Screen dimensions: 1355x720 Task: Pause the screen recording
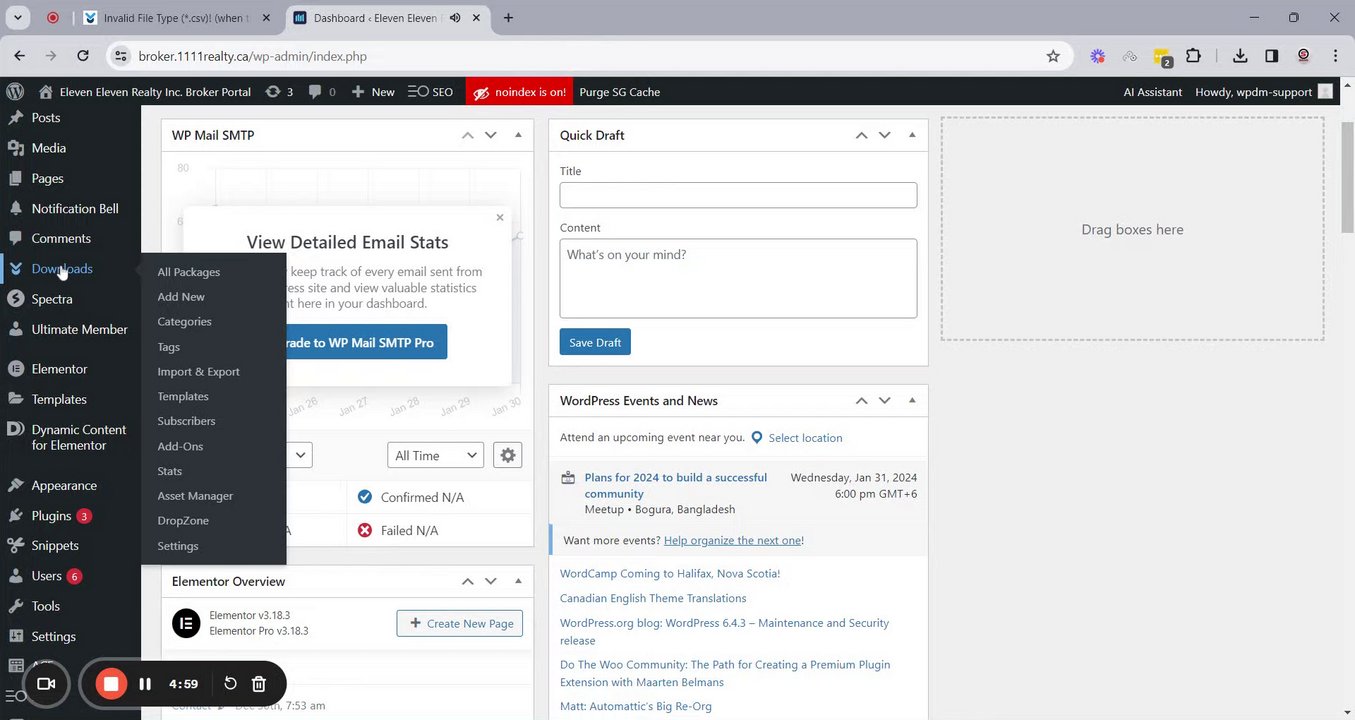point(145,684)
